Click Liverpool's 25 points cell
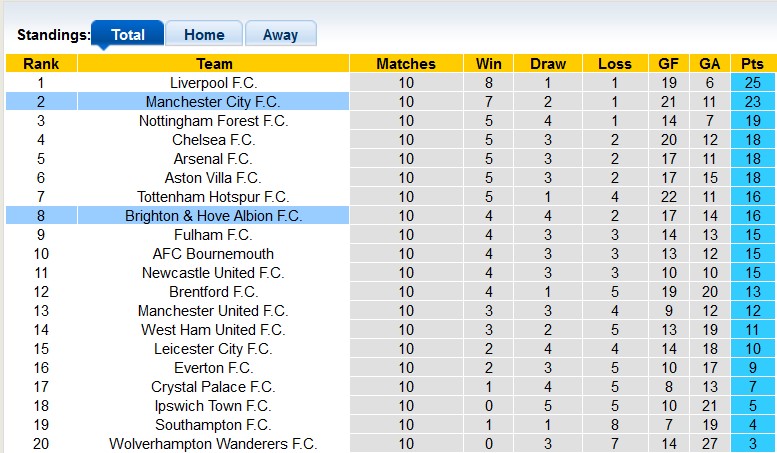 tap(752, 82)
